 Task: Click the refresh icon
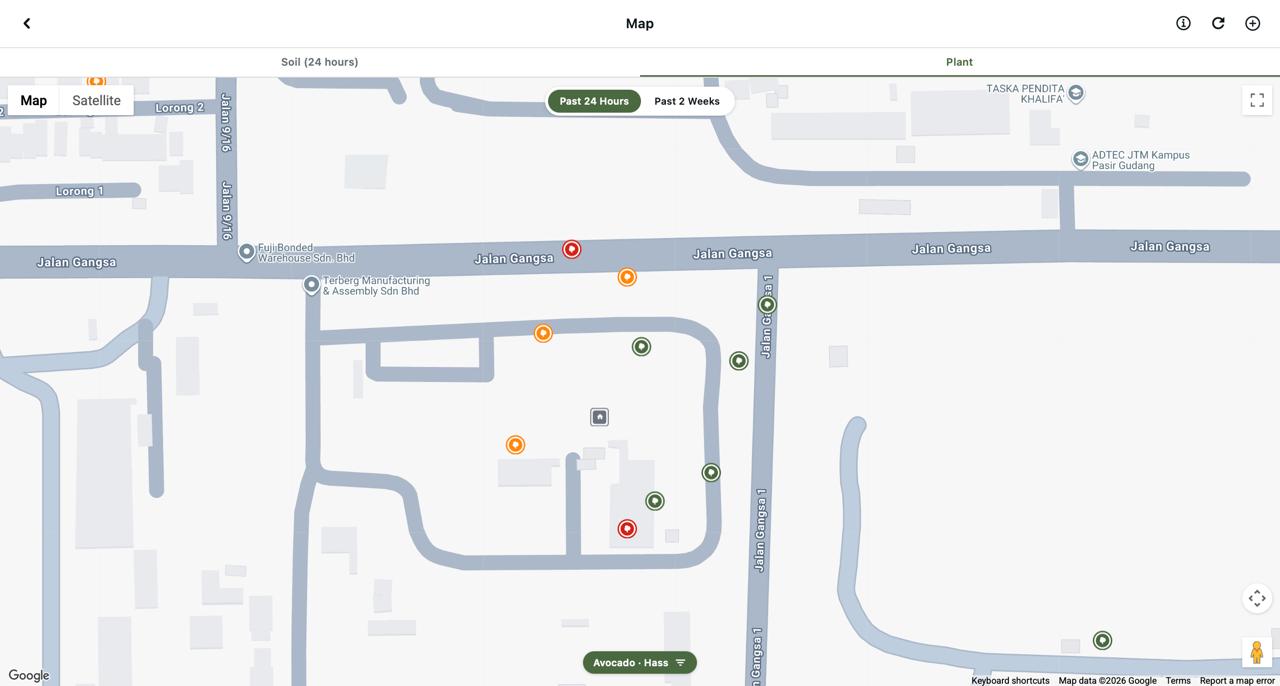1218,23
